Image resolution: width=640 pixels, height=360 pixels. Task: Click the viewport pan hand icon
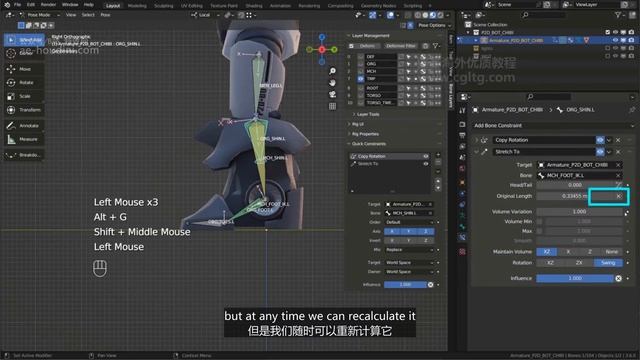tap(333, 83)
